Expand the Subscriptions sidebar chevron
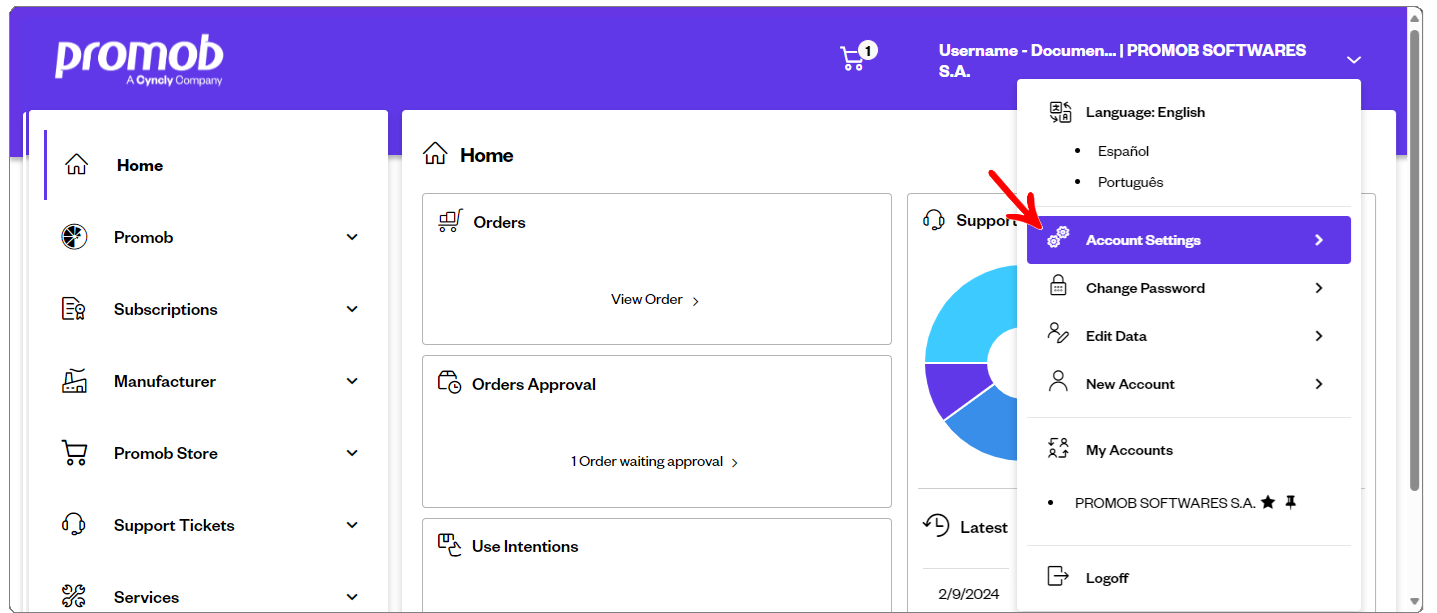 [352, 309]
